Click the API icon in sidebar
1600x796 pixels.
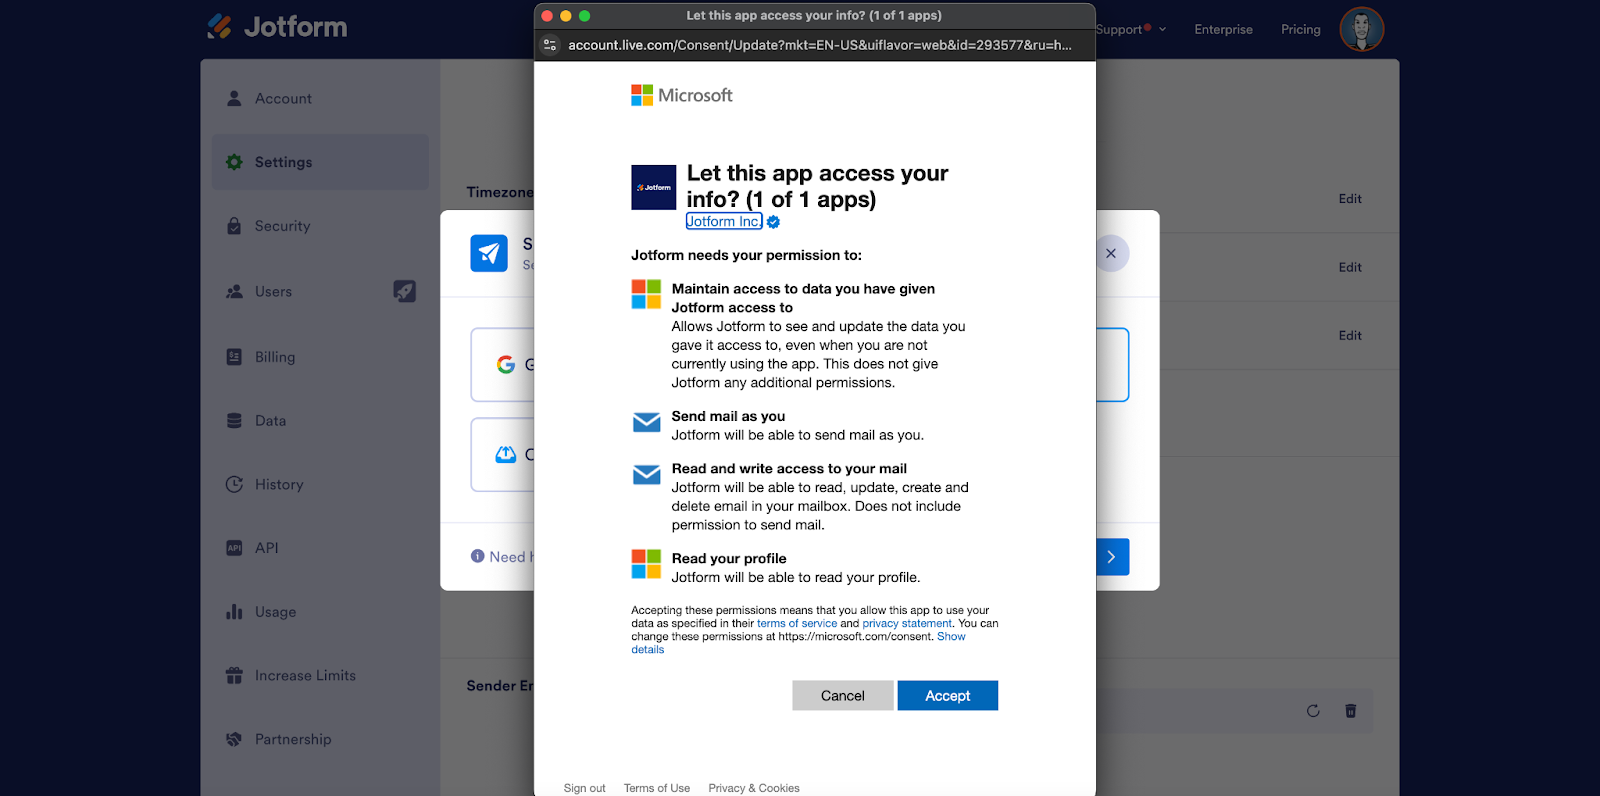point(234,548)
